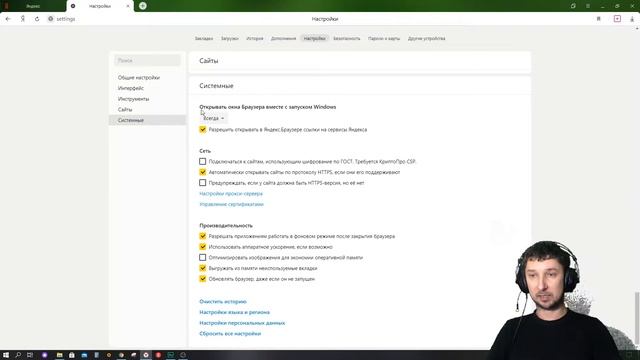This screenshot has width=640, height=360.
Task: Open the downloads arrow icon at top right
Action: [632, 19]
